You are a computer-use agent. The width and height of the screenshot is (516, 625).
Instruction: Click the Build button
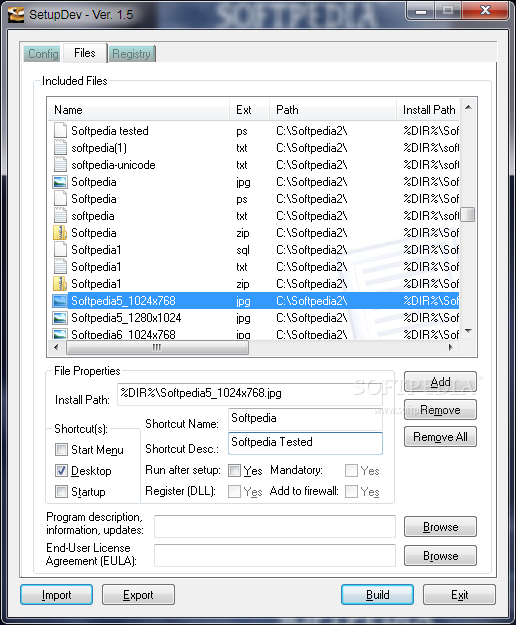(377, 595)
